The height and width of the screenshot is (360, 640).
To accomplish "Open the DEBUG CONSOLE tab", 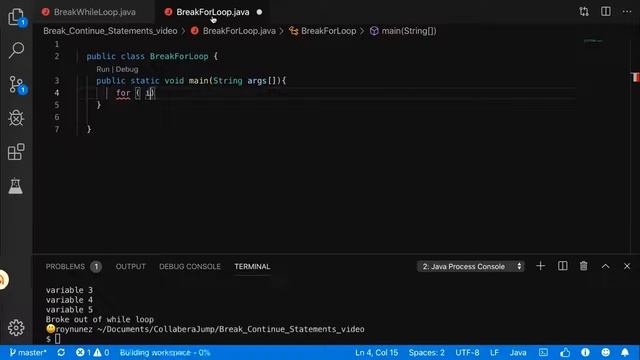I will pyautogui.click(x=190, y=267).
